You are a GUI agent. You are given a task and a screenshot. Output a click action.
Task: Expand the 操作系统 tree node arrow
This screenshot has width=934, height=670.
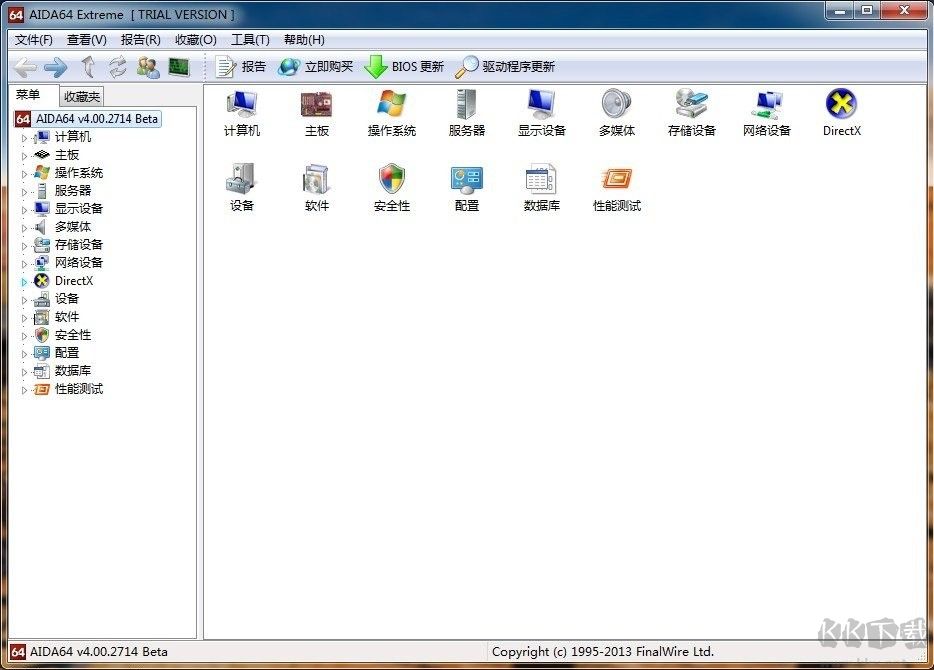click(x=24, y=174)
